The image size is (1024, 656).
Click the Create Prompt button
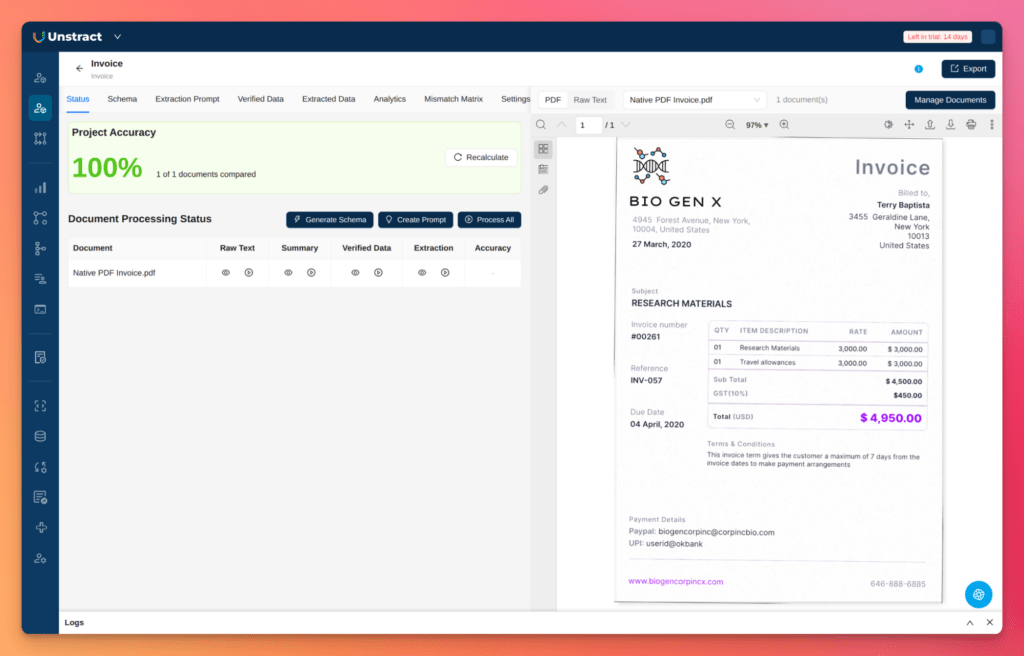[x=415, y=220]
